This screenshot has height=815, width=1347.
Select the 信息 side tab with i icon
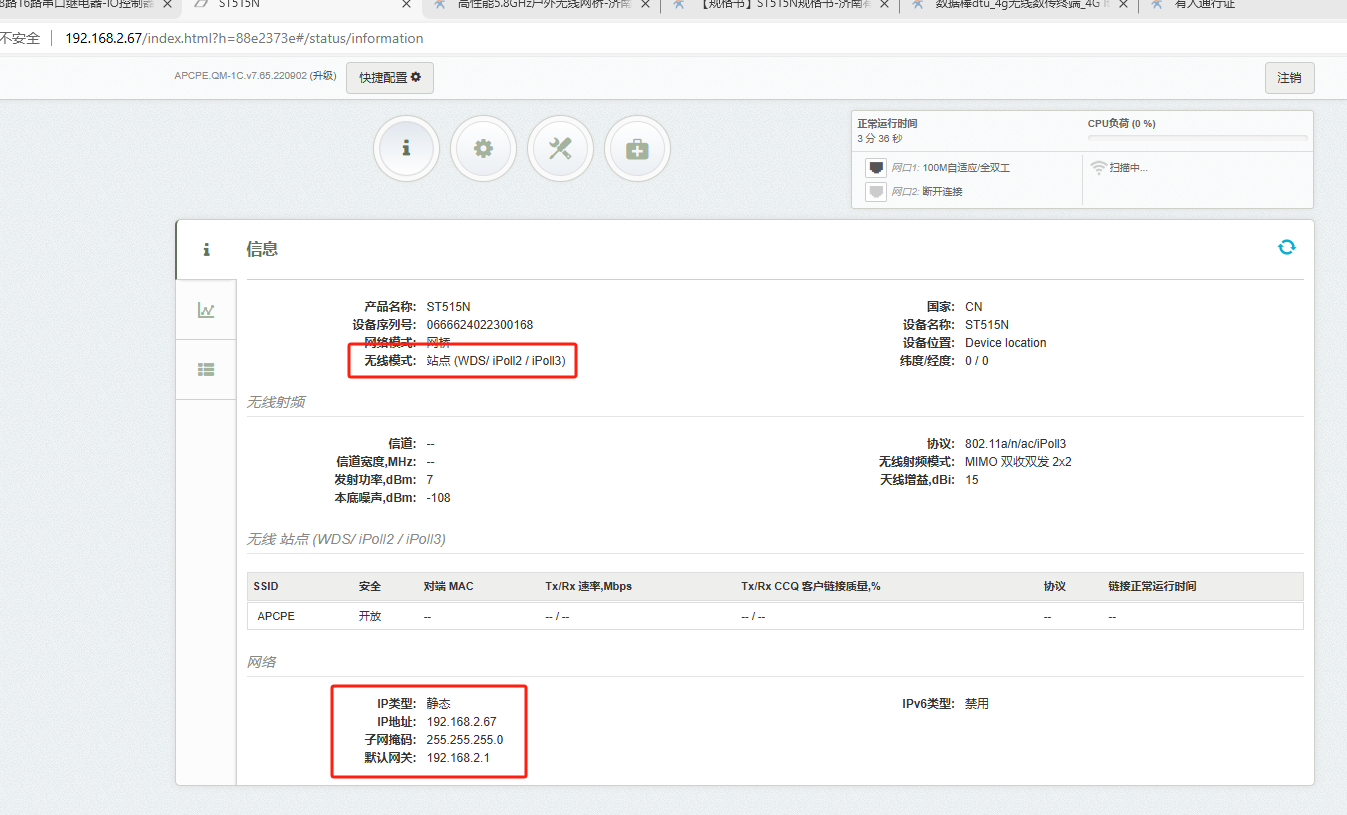point(206,250)
